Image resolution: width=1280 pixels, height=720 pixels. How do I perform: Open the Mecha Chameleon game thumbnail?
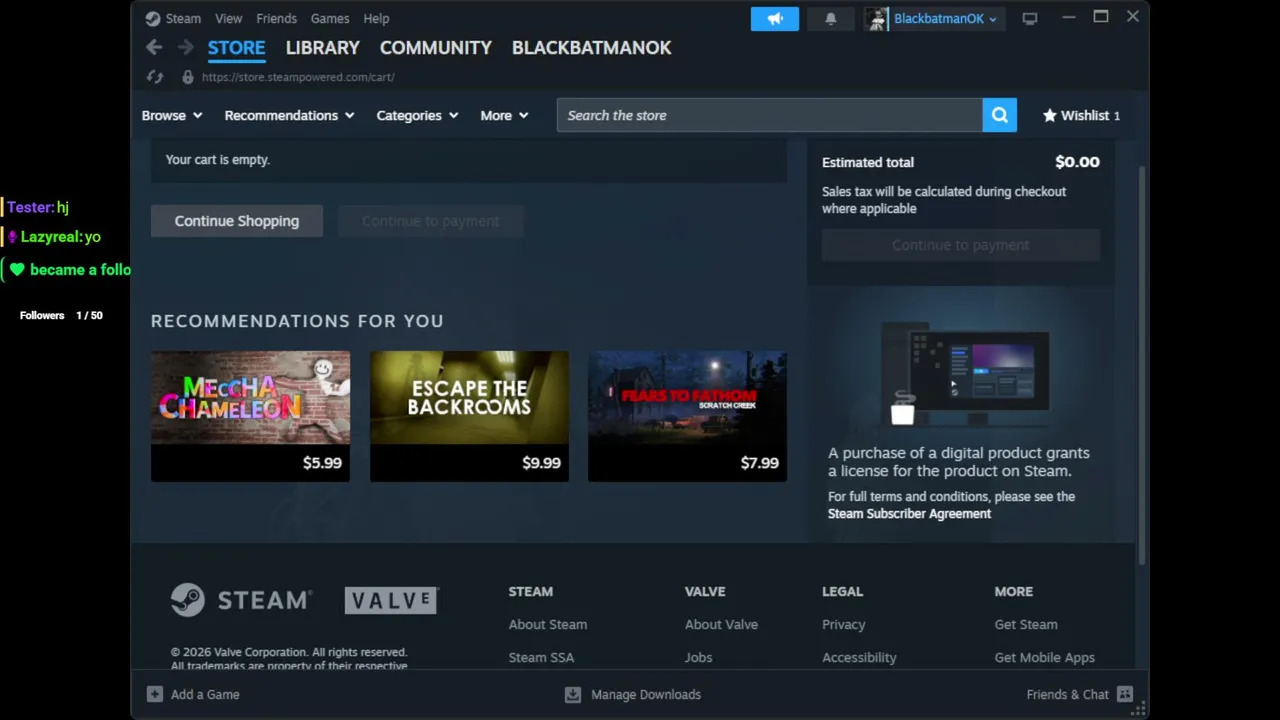[250, 397]
